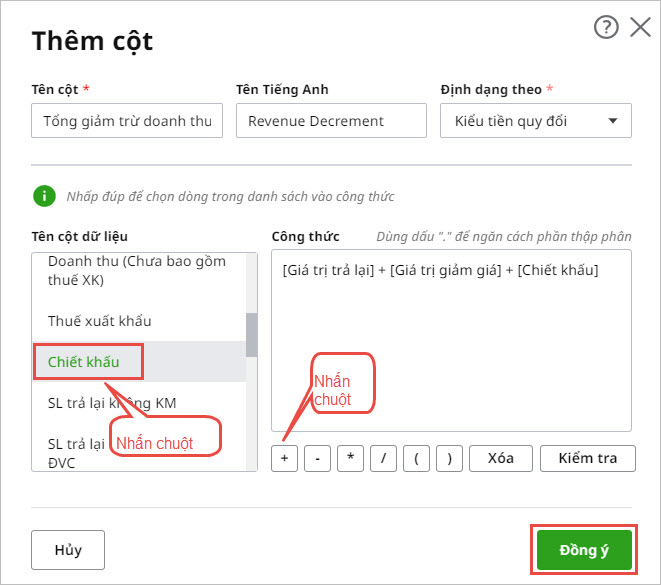Confirm with the Đồng ý button
661x585 pixels.
coord(583,549)
